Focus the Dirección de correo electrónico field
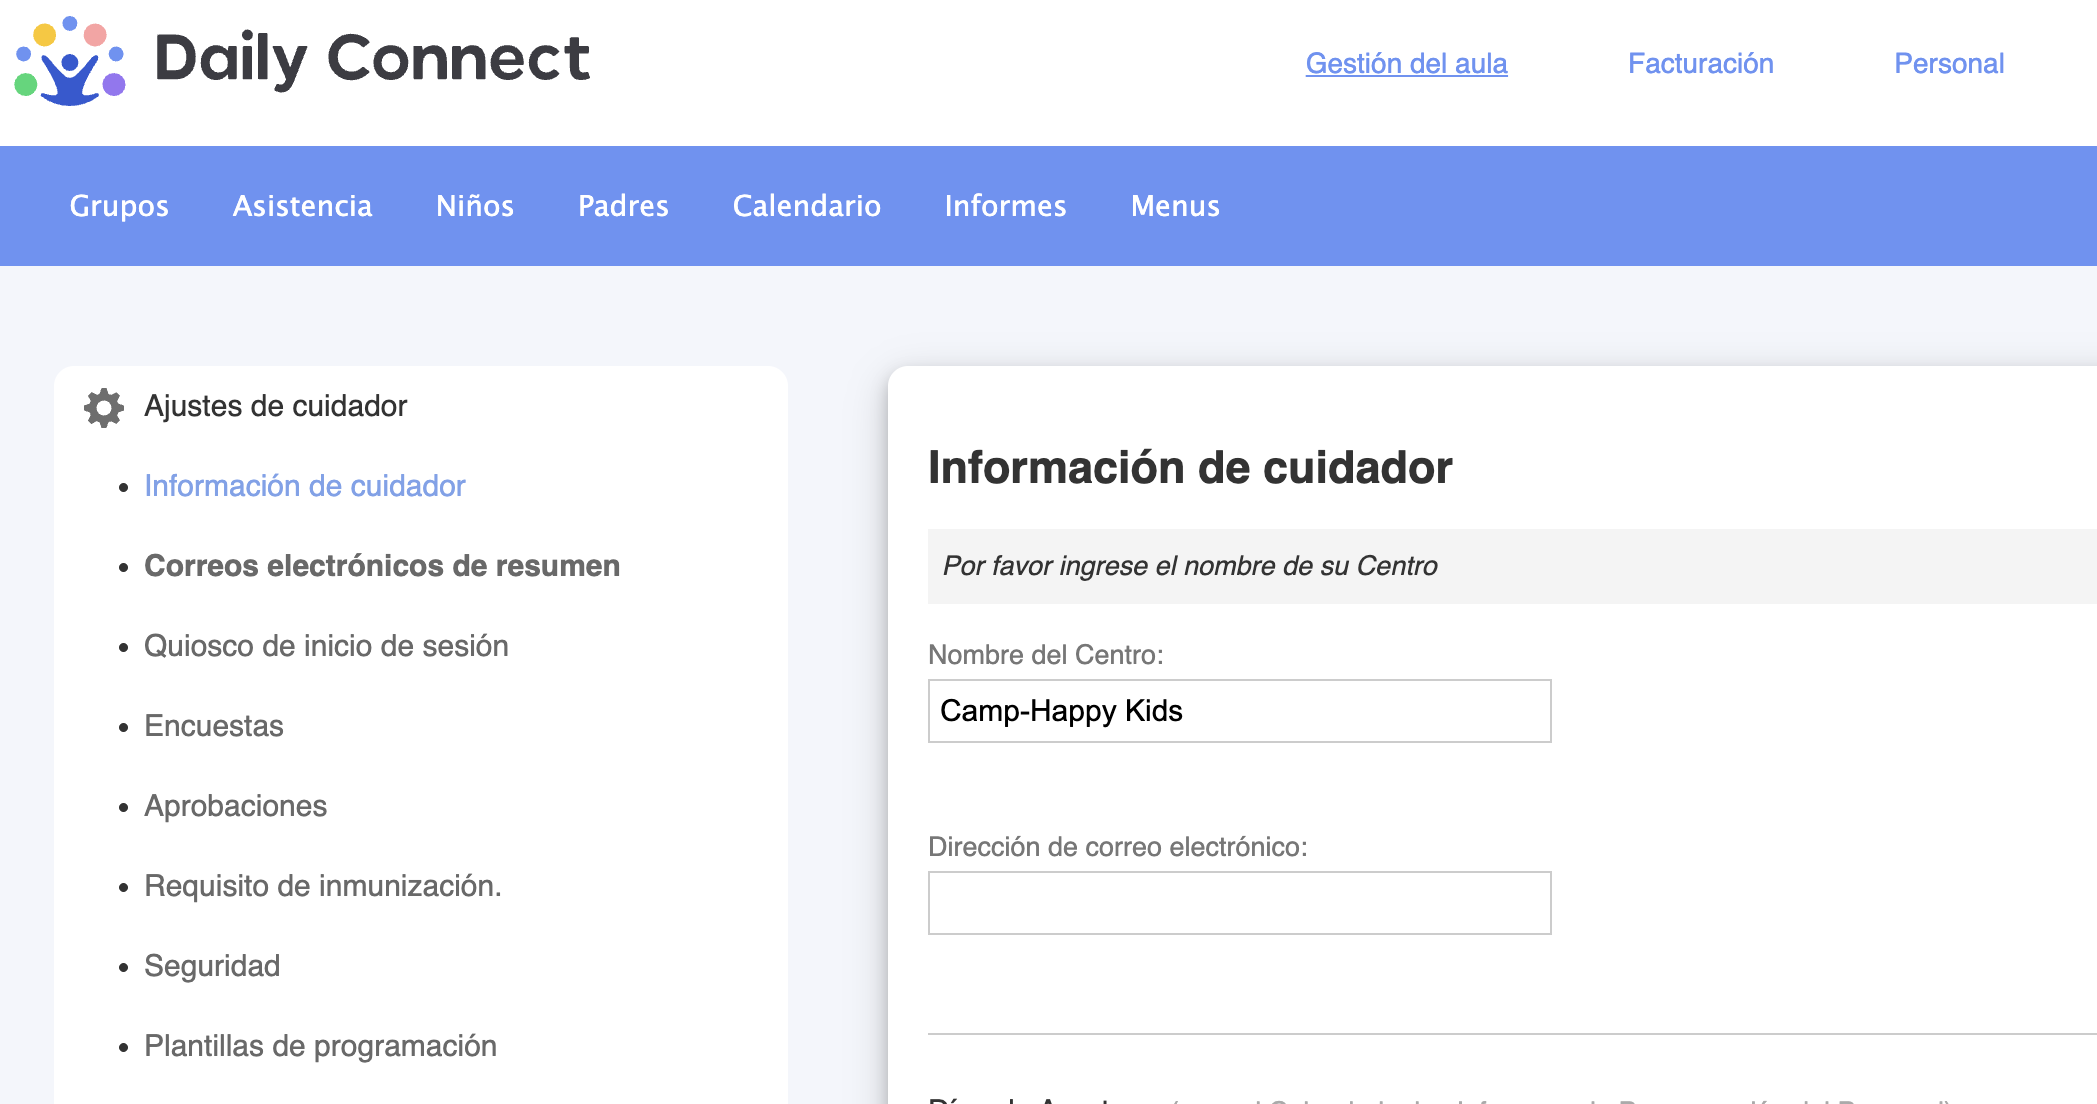Screen dimensions: 2097x1104 coord(1239,903)
